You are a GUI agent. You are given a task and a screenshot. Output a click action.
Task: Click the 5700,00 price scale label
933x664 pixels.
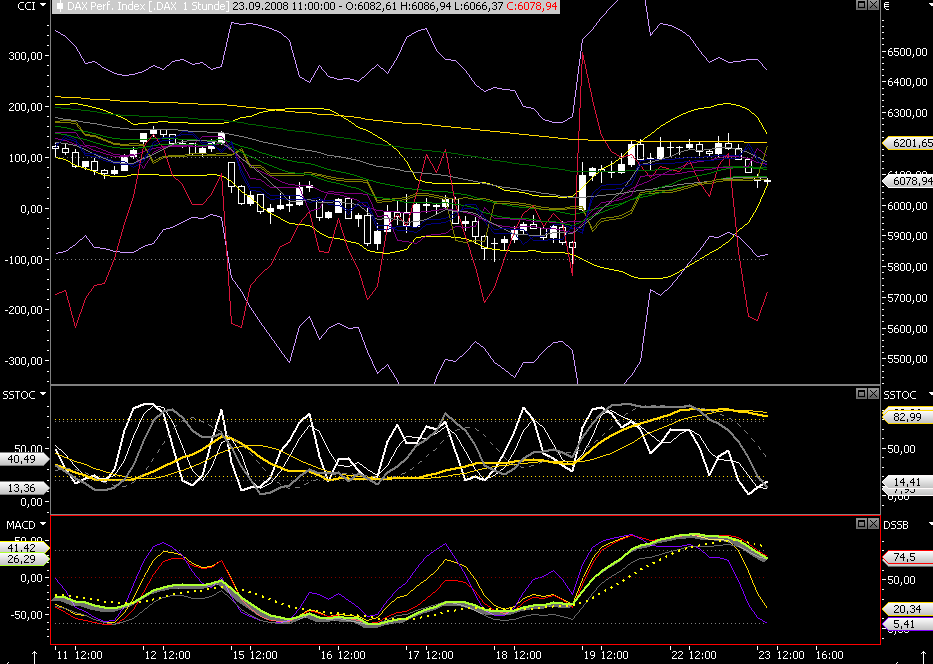click(907, 298)
